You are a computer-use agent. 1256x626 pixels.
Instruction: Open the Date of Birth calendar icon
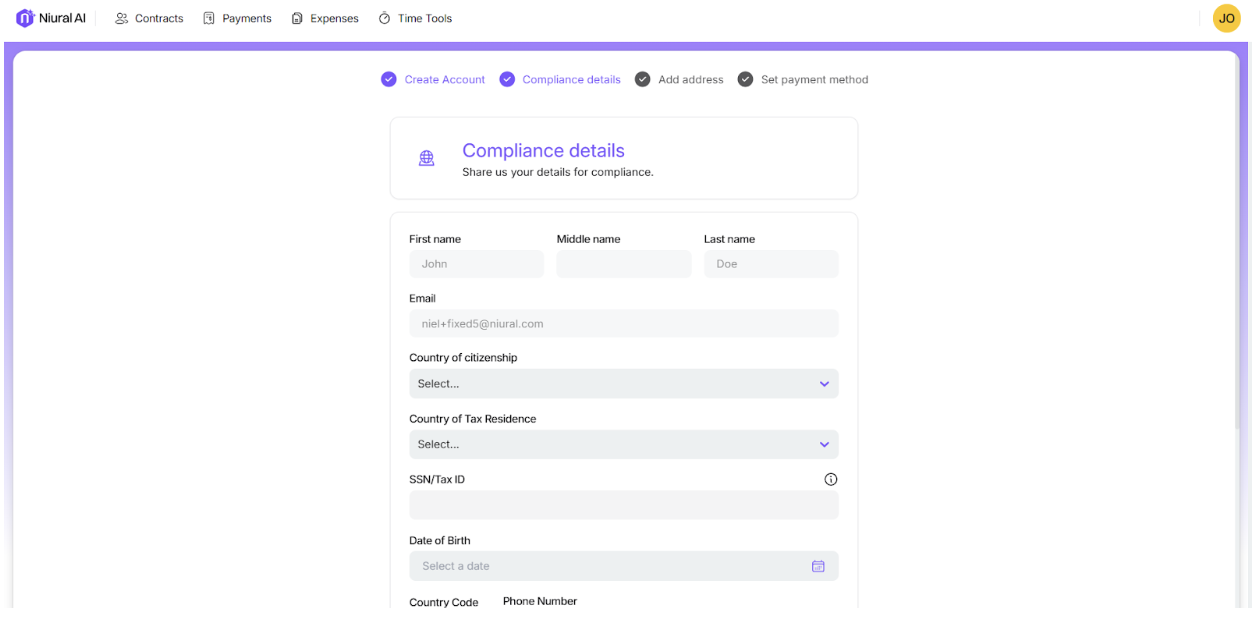pyautogui.click(x=818, y=566)
